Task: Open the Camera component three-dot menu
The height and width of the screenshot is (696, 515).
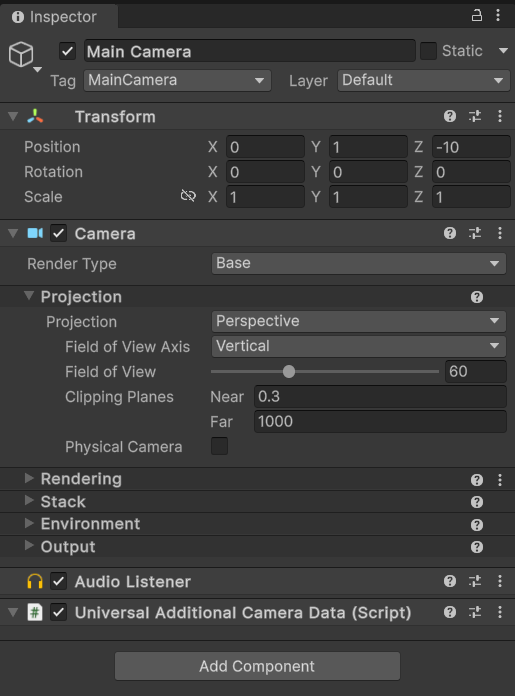Action: pyautogui.click(x=500, y=233)
